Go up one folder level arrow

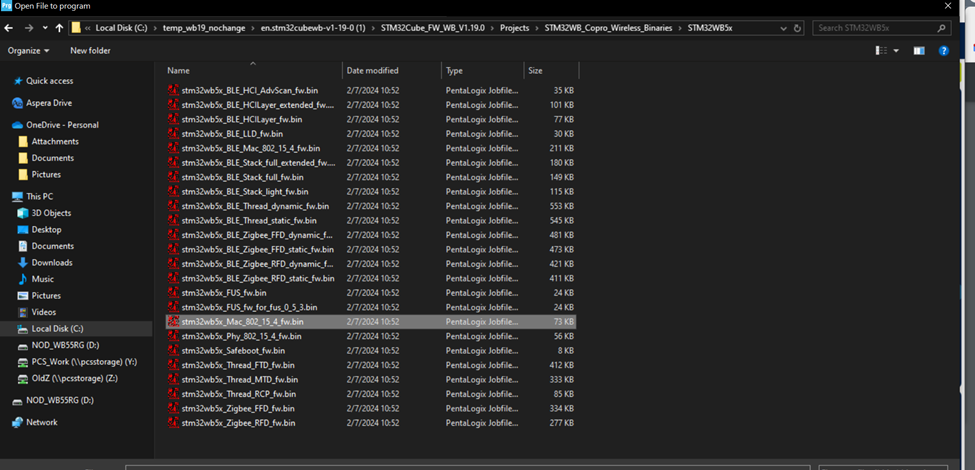pos(59,28)
